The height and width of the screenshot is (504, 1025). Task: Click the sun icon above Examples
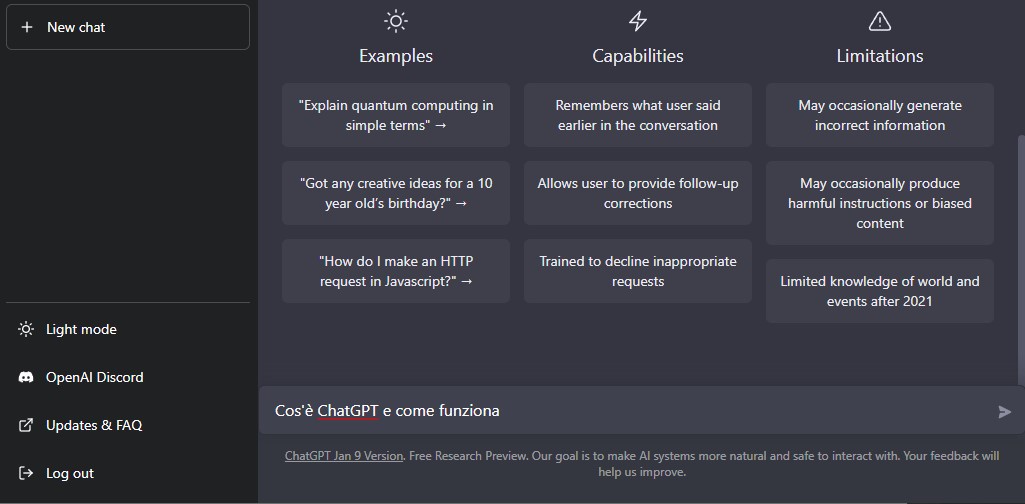pos(396,21)
